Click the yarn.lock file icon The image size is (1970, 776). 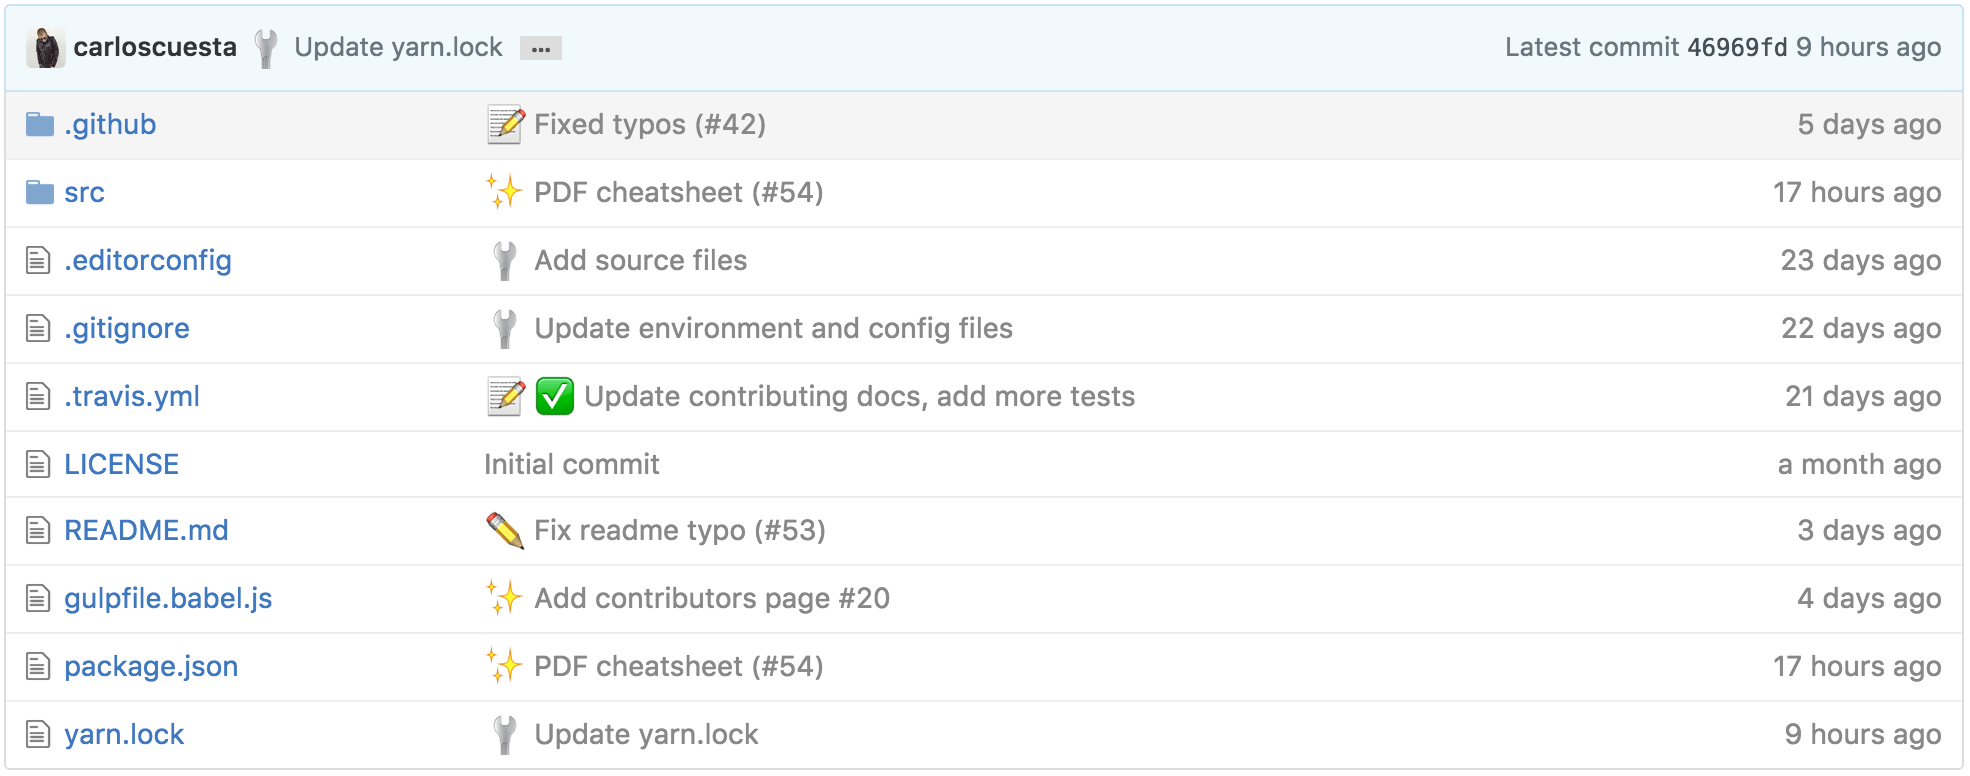point(38,735)
